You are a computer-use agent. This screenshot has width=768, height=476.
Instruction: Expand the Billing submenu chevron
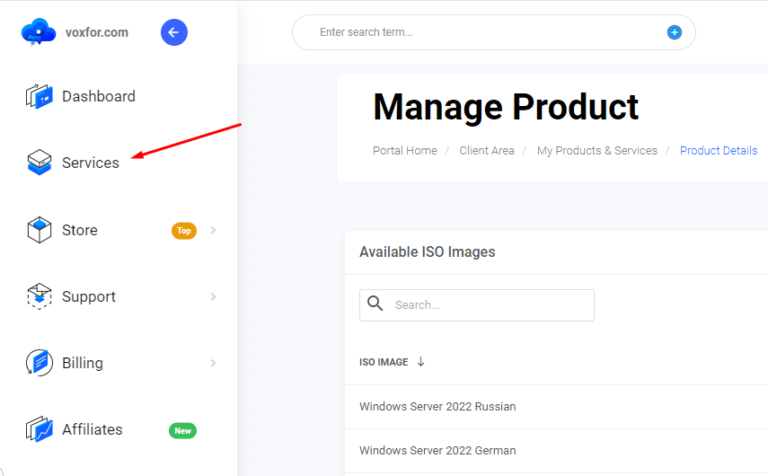click(213, 363)
